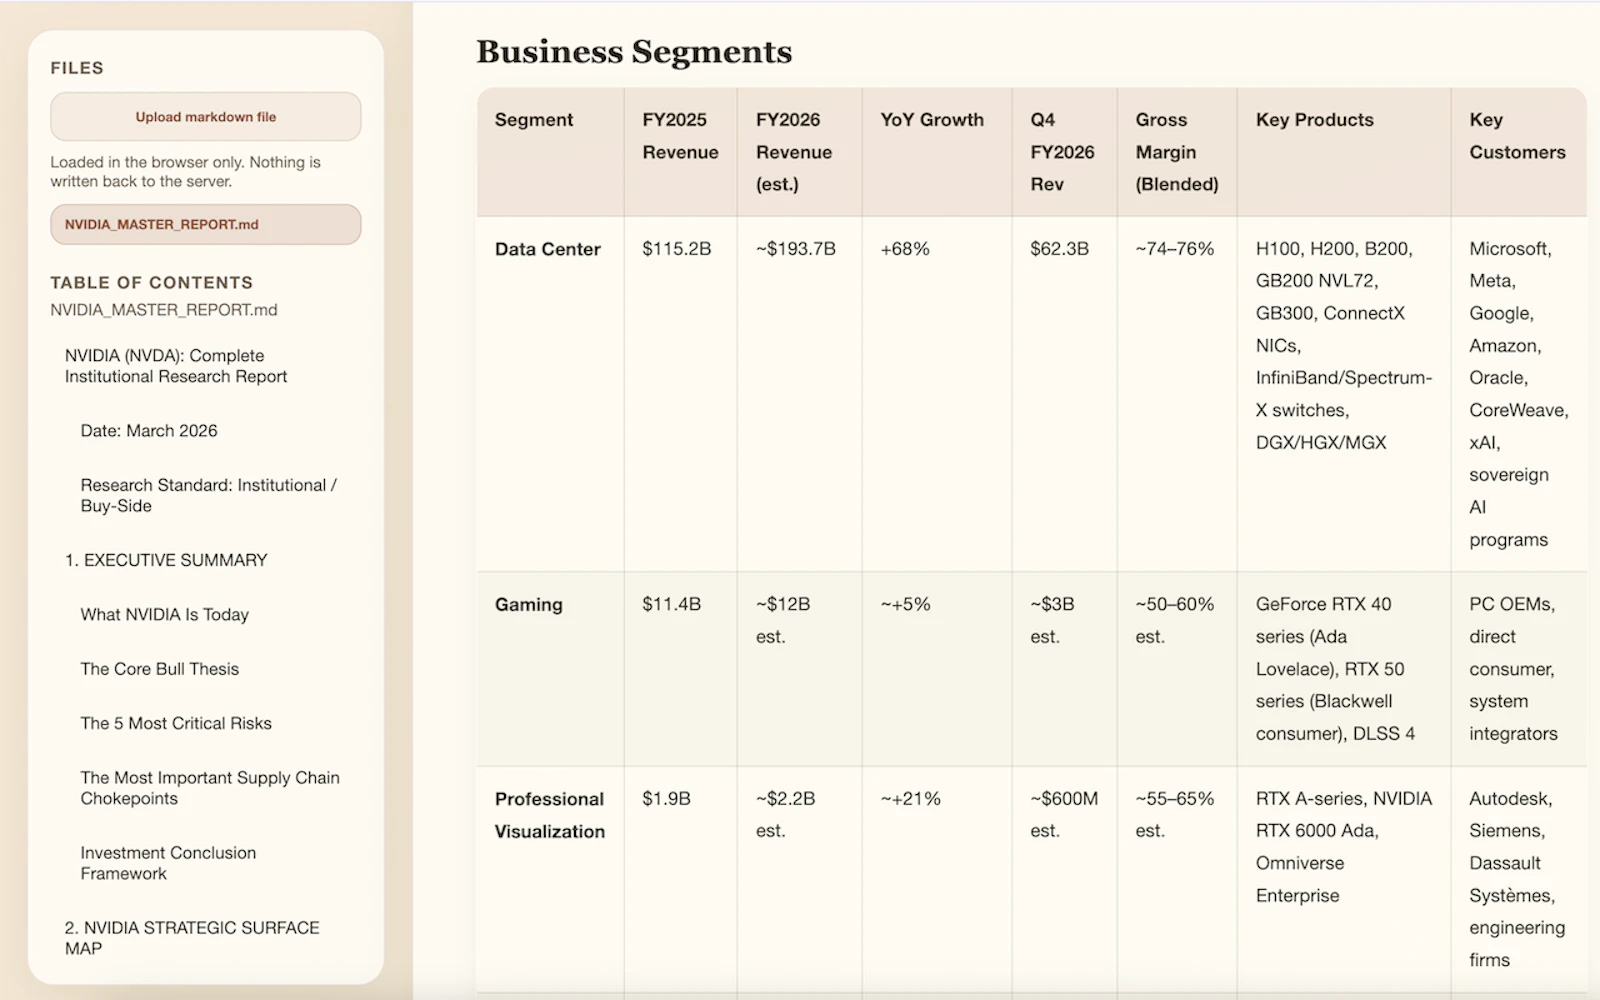The height and width of the screenshot is (1000, 1600).
Task: Open the 1. EXECUTIVE SUMMARY section
Action: (166, 560)
